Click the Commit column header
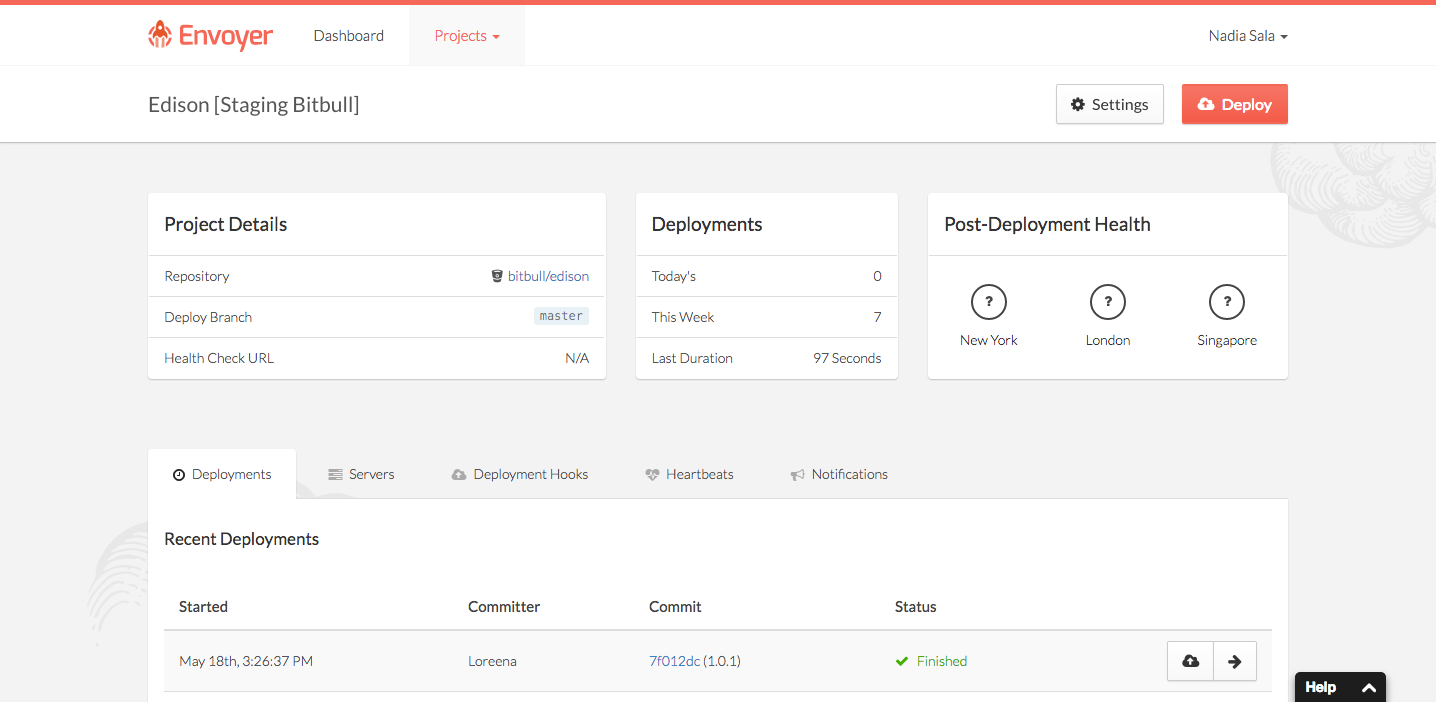This screenshot has width=1436, height=702. pyautogui.click(x=675, y=606)
